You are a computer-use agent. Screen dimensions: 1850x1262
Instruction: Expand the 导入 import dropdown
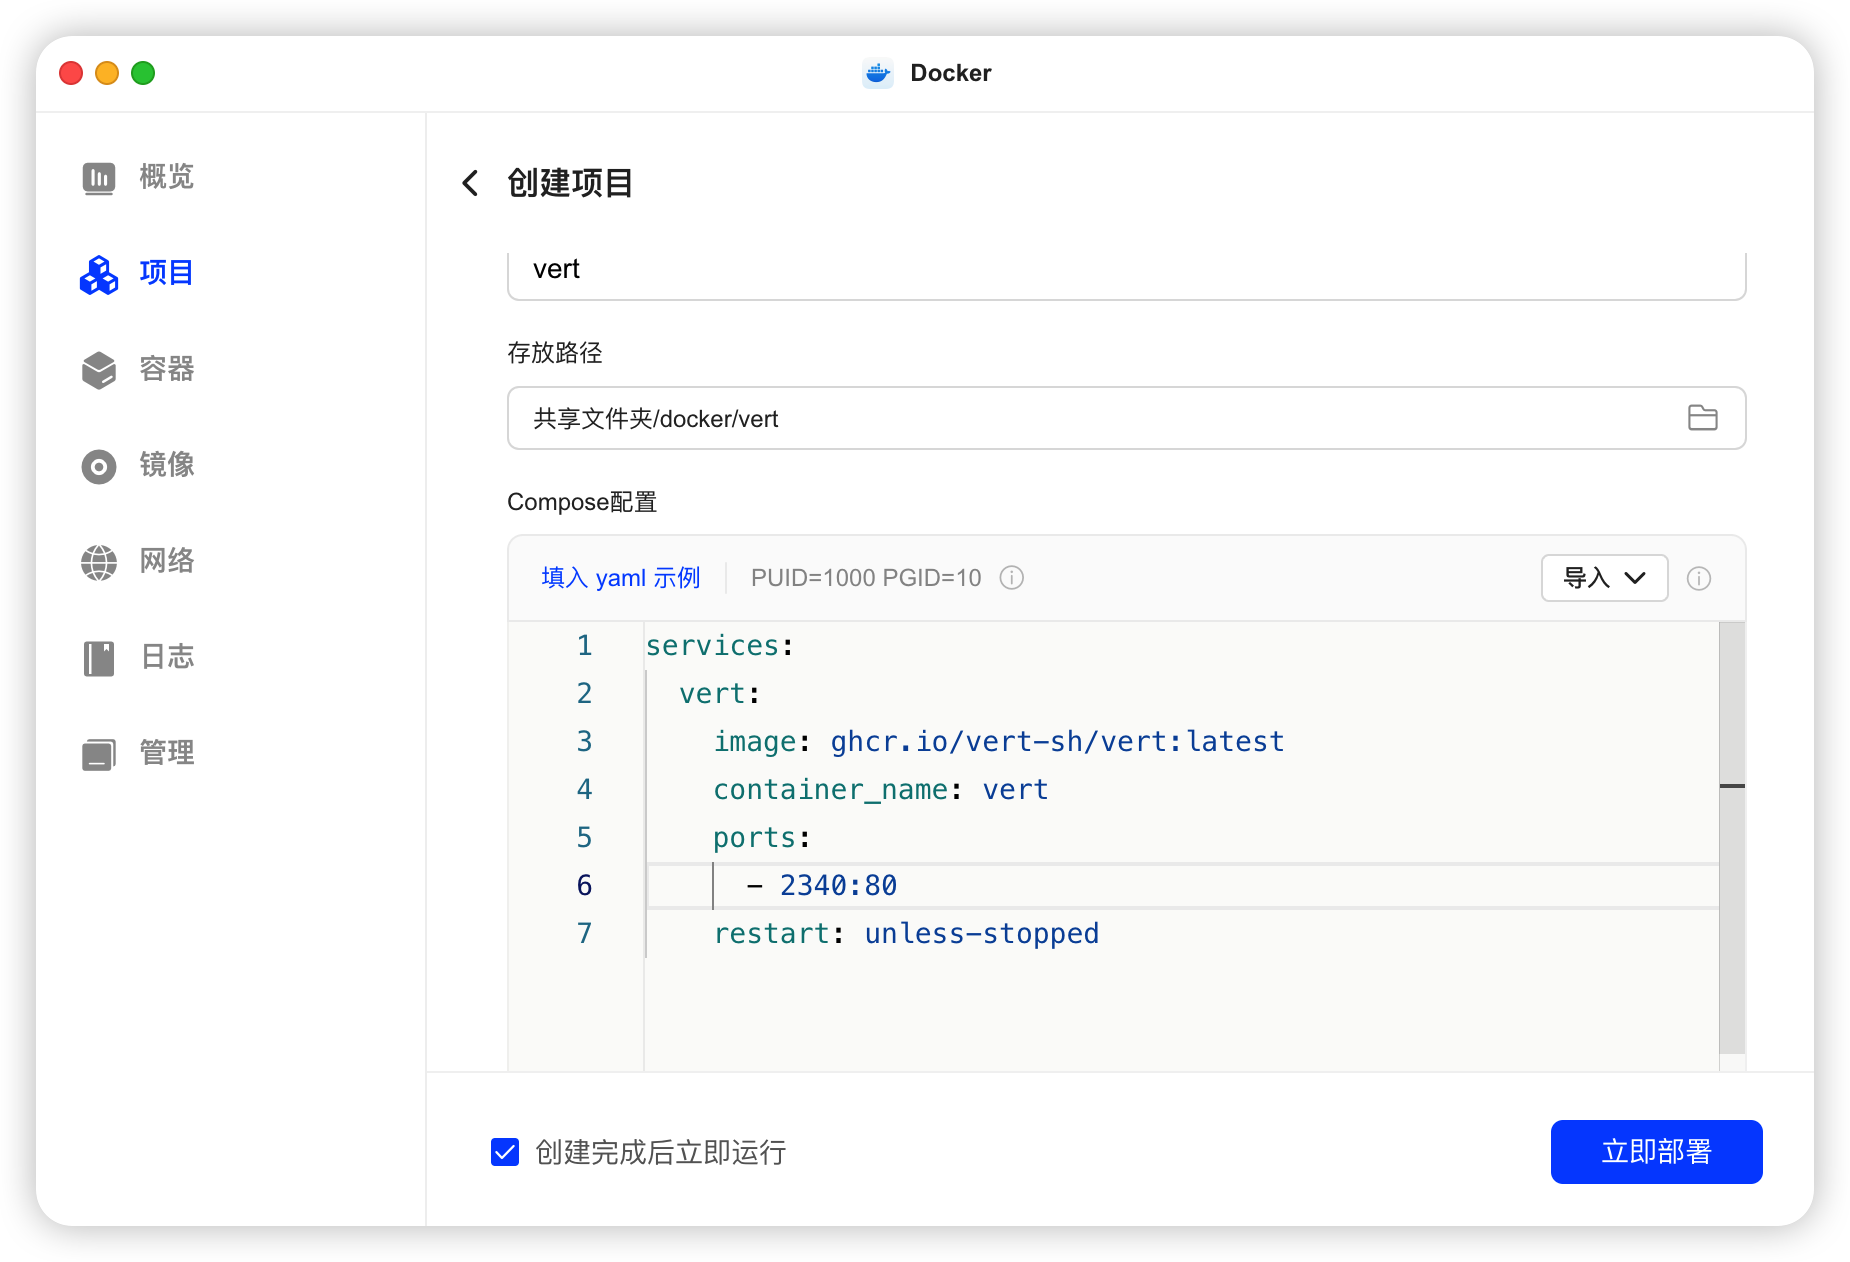click(1603, 578)
